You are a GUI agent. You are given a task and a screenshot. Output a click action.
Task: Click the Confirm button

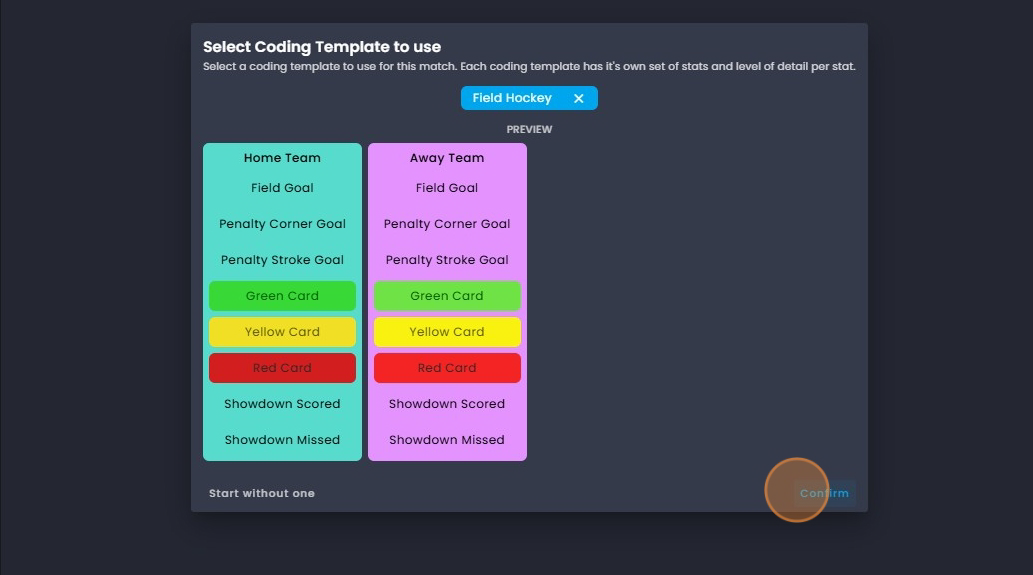824,493
